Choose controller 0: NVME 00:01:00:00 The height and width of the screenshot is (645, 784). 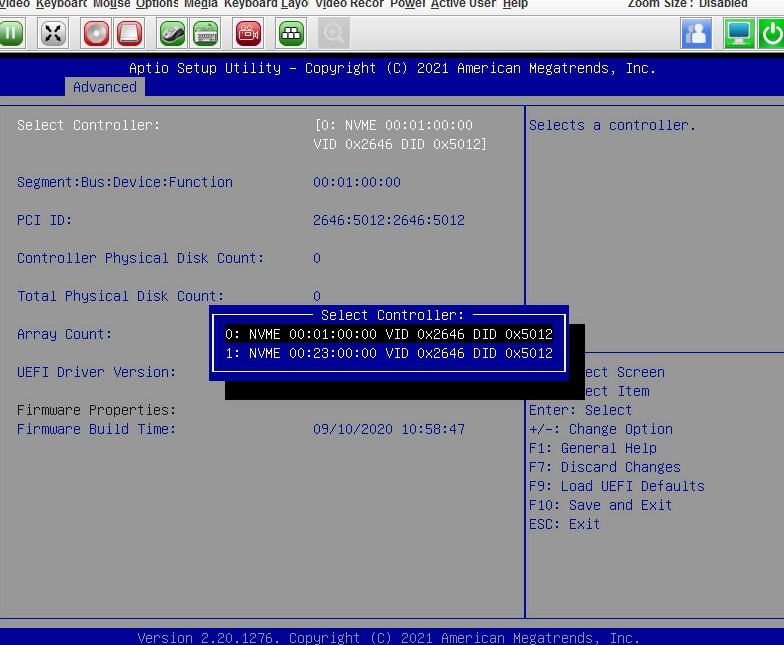tap(388, 334)
